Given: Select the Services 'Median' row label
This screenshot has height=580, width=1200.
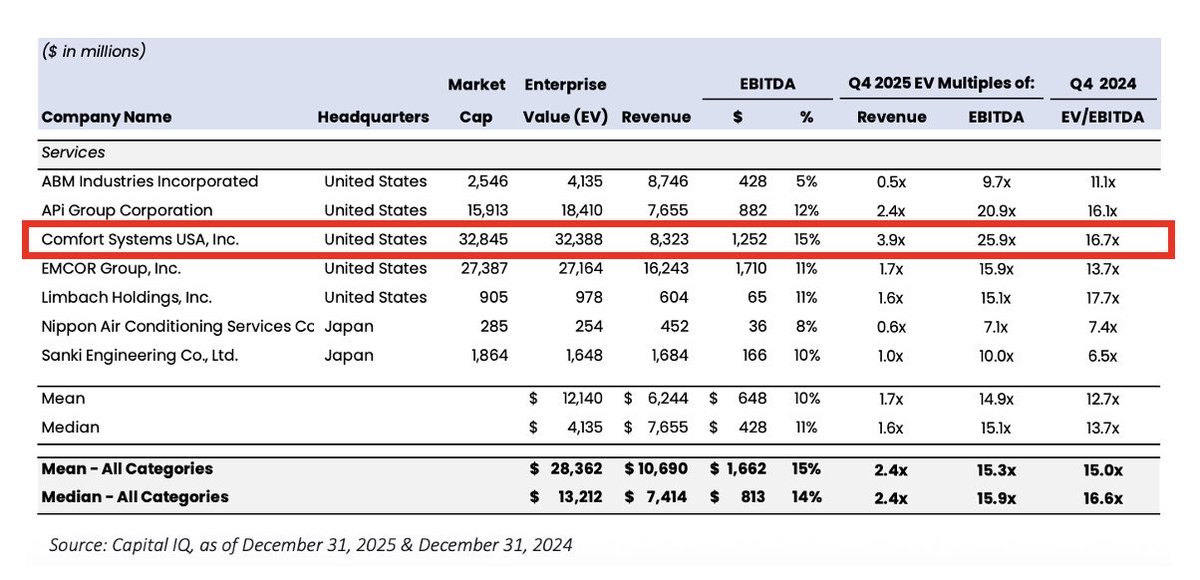Looking at the screenshot, I should coord(70,428).
